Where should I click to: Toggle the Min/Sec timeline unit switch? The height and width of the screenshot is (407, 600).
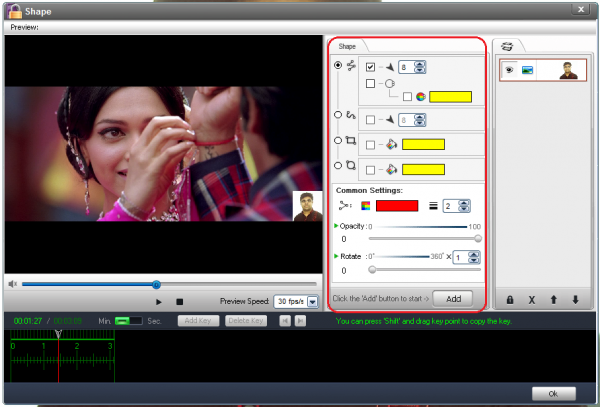click(129, 321)
